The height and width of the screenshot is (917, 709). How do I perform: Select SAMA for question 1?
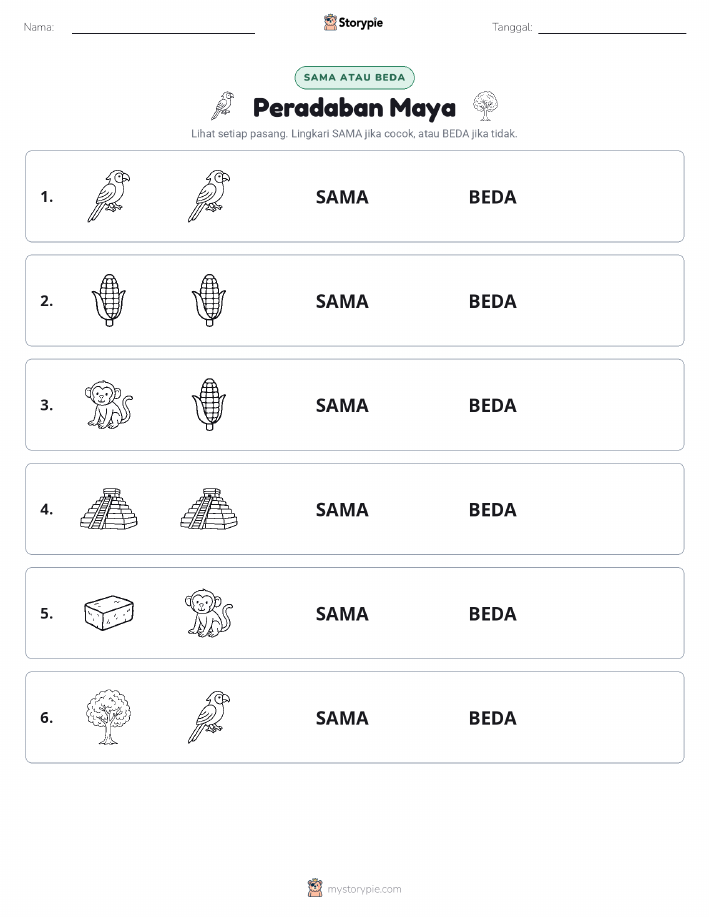(x=342, y=197)
